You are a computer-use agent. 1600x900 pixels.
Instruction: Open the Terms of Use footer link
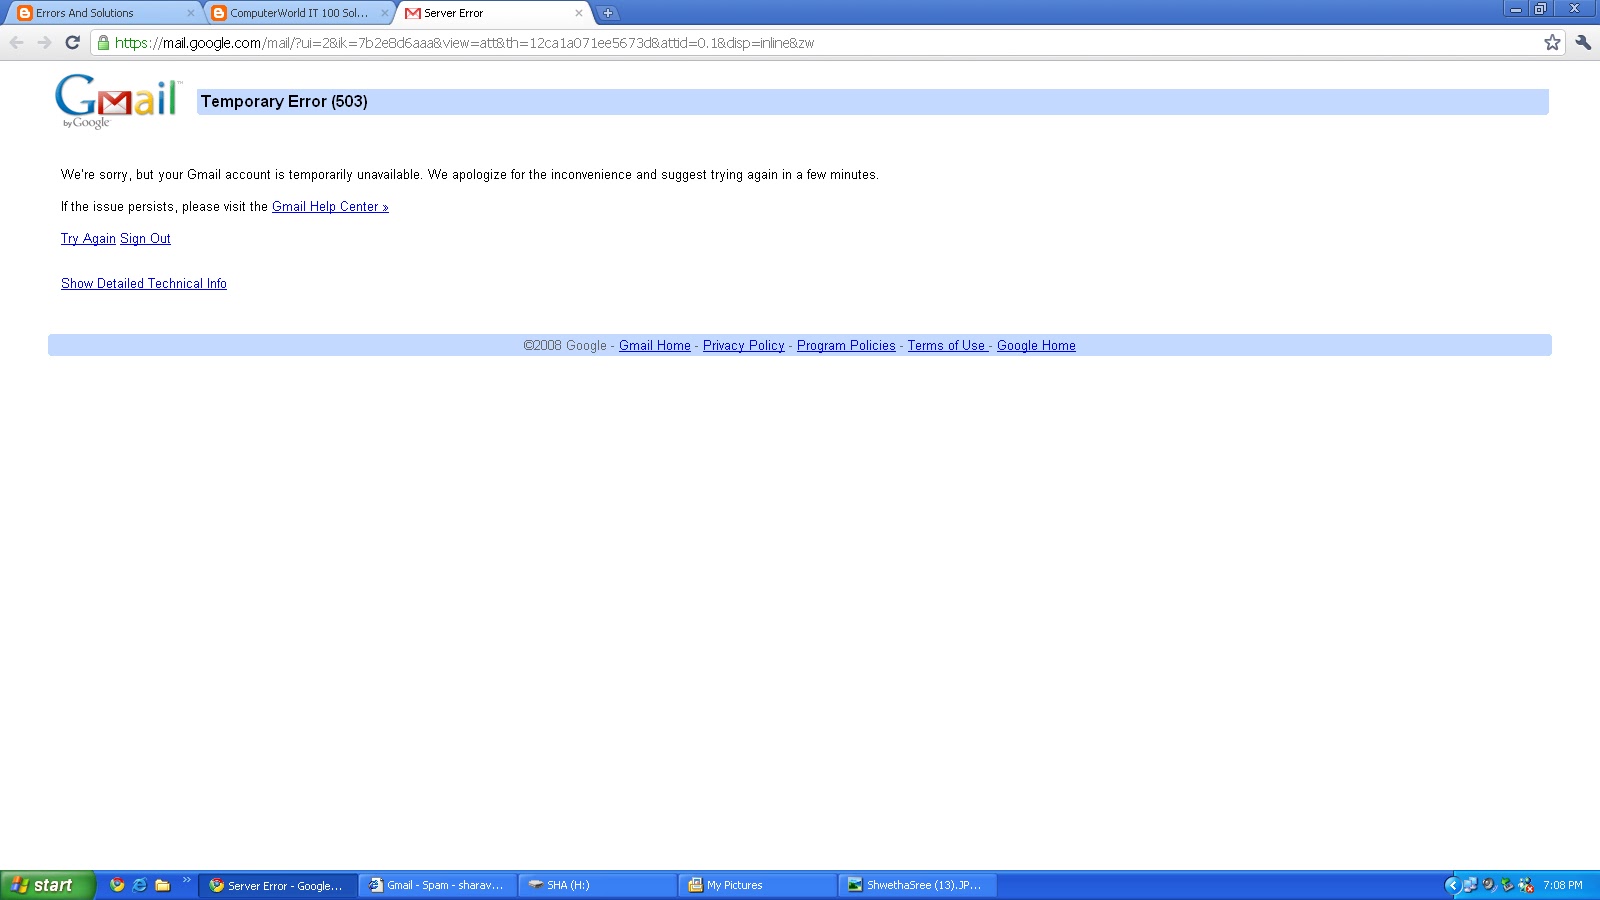click(x=947, y=346)
